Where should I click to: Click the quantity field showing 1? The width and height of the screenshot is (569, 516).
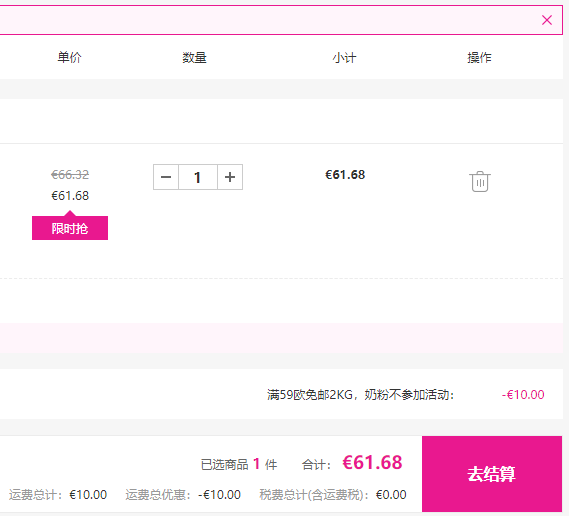click(x=198, y=177)
